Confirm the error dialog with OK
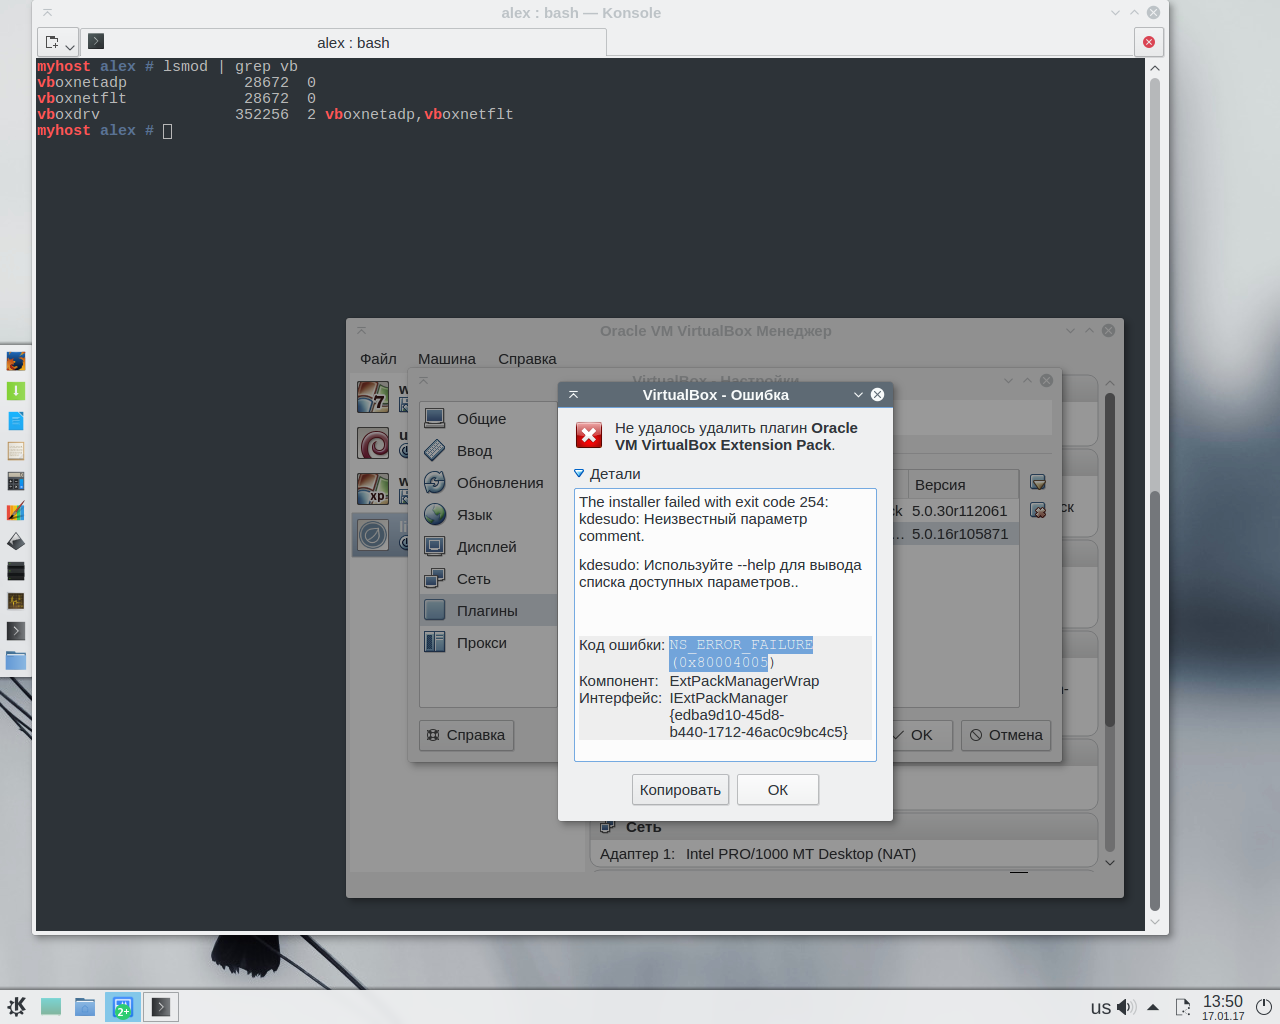Screen dimensions: 1280x1024 [778, 790]
